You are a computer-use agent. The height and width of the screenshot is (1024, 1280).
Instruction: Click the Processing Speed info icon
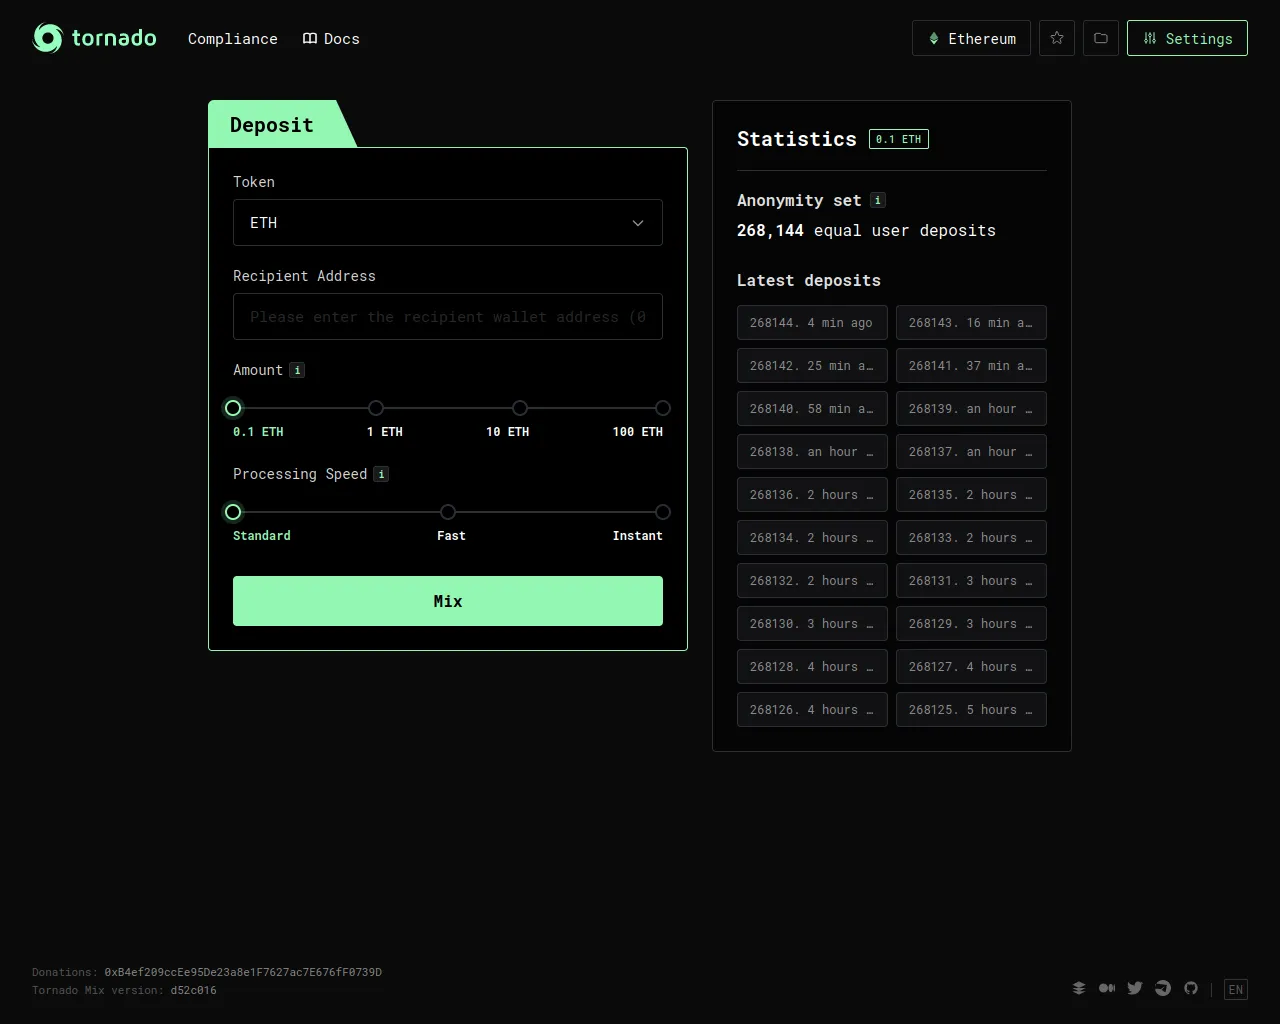point(381,474)
